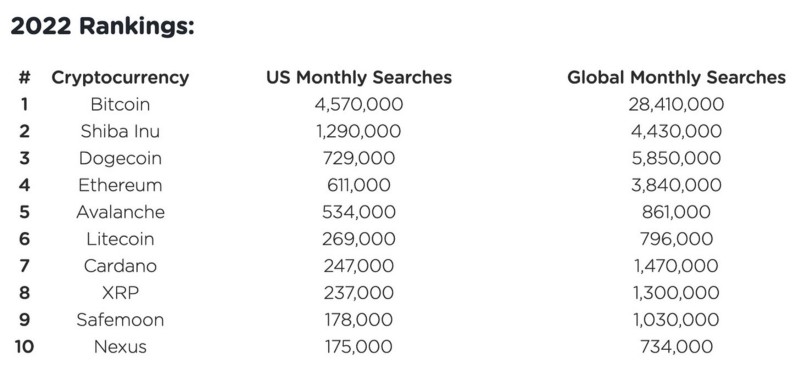
Task: Click the 2022 Rankings heading
Action: pyautogui.click(x=102, y=26)
